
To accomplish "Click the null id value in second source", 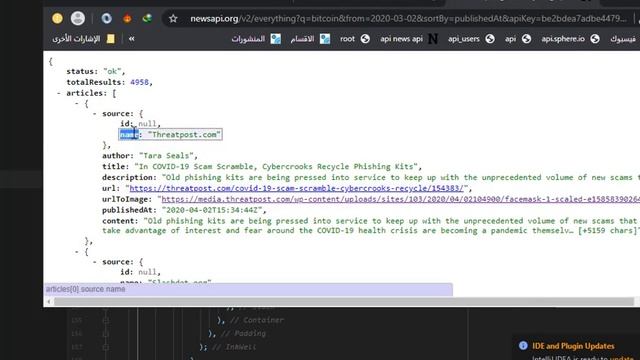I will [147, 272].
